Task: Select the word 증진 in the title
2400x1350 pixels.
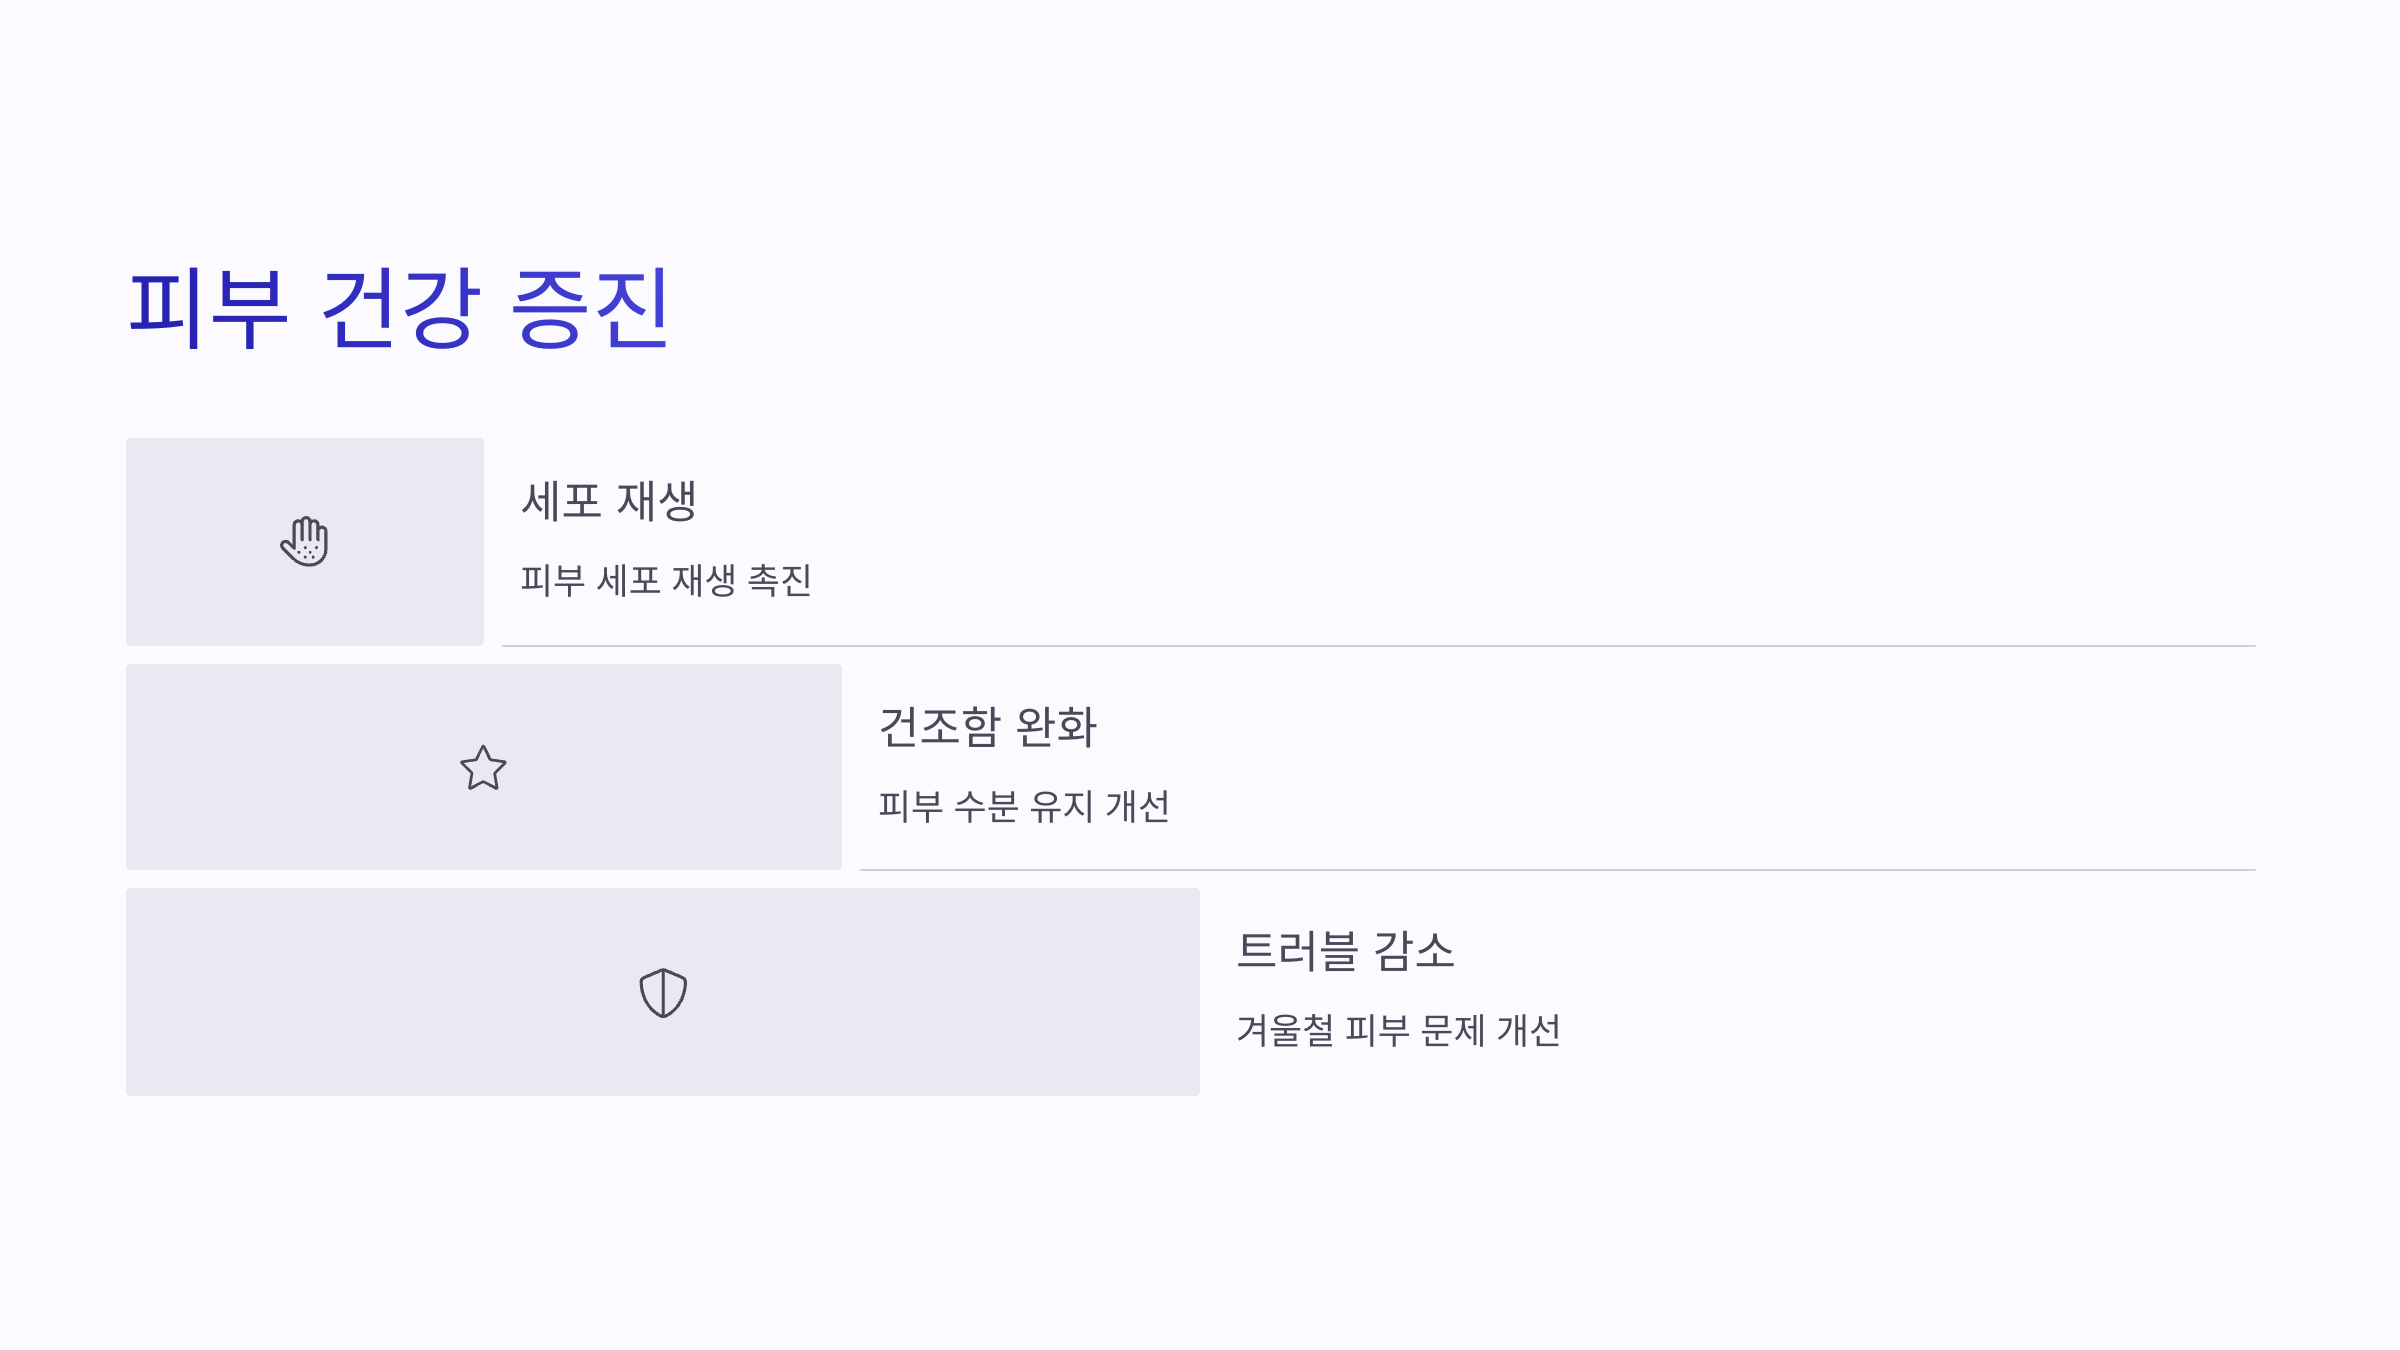Action: coord(589,308)
